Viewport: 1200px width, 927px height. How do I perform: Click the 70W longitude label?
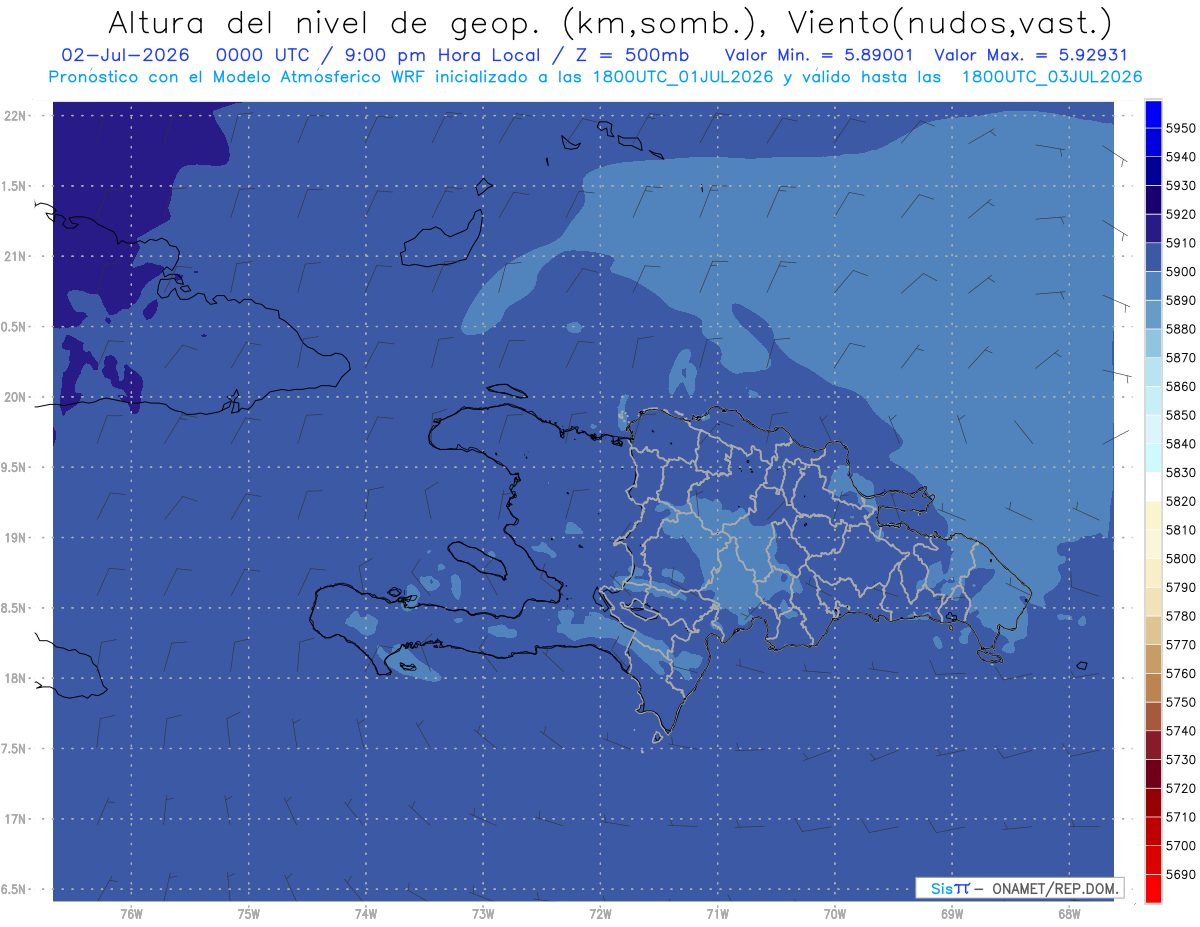[835, 913]
